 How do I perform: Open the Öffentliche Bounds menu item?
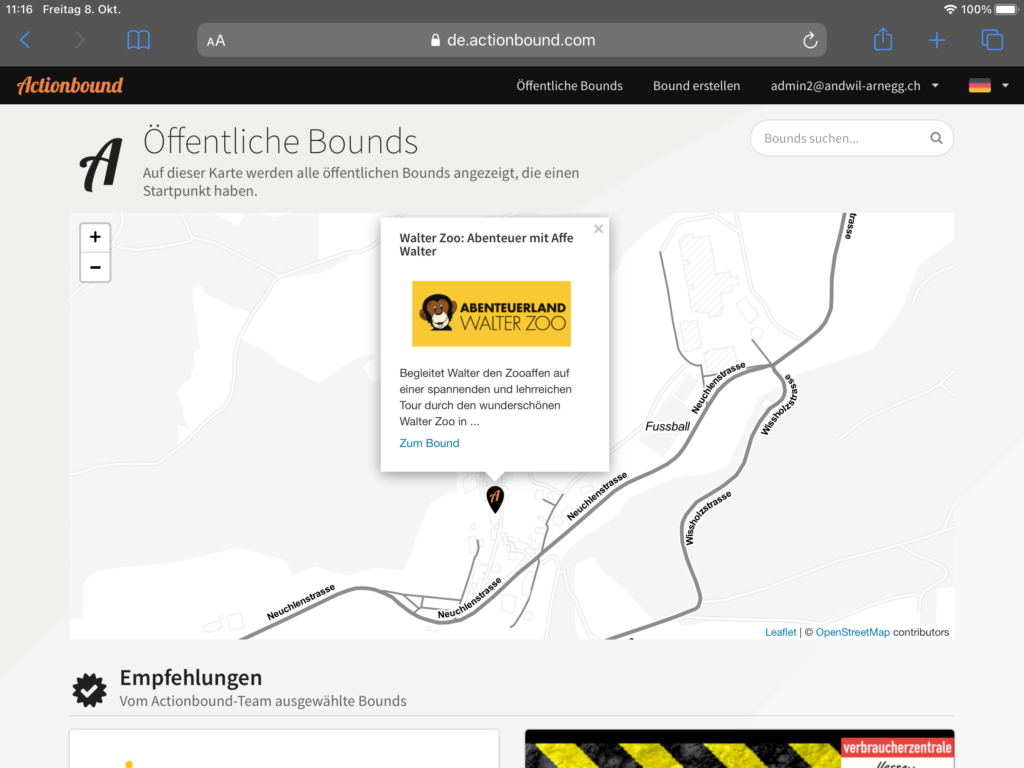click(569, 86)
